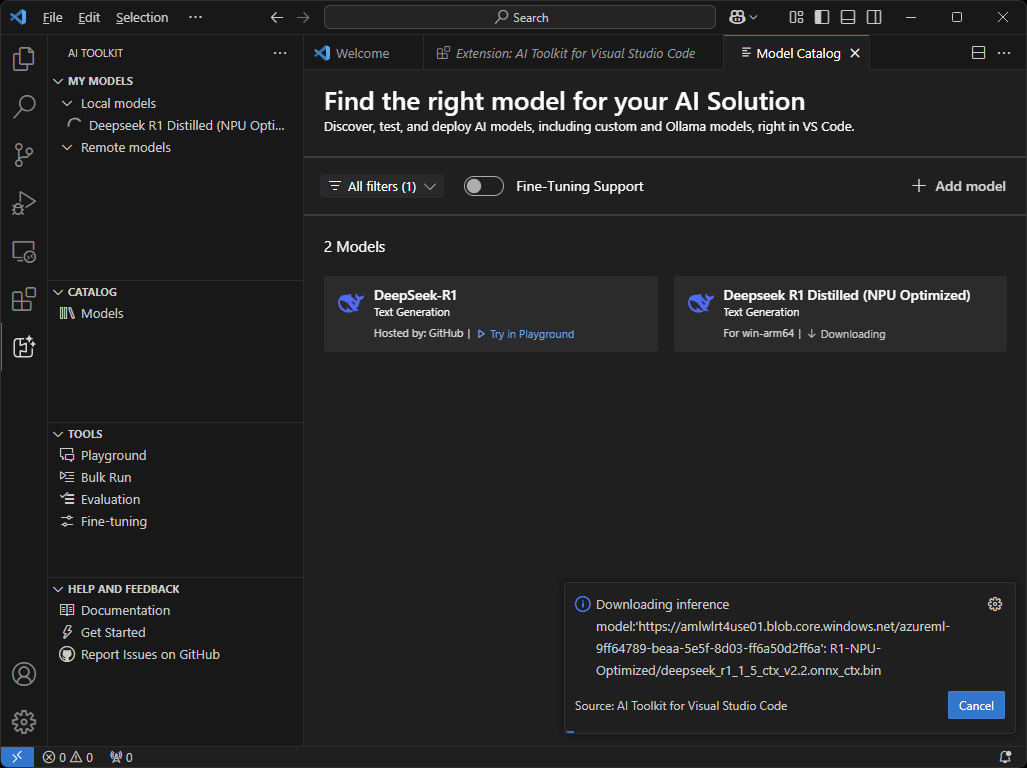Select Playground under Tools
Image resolution: width=1027 pixels, height=768 pixels.
coord(113,455)
